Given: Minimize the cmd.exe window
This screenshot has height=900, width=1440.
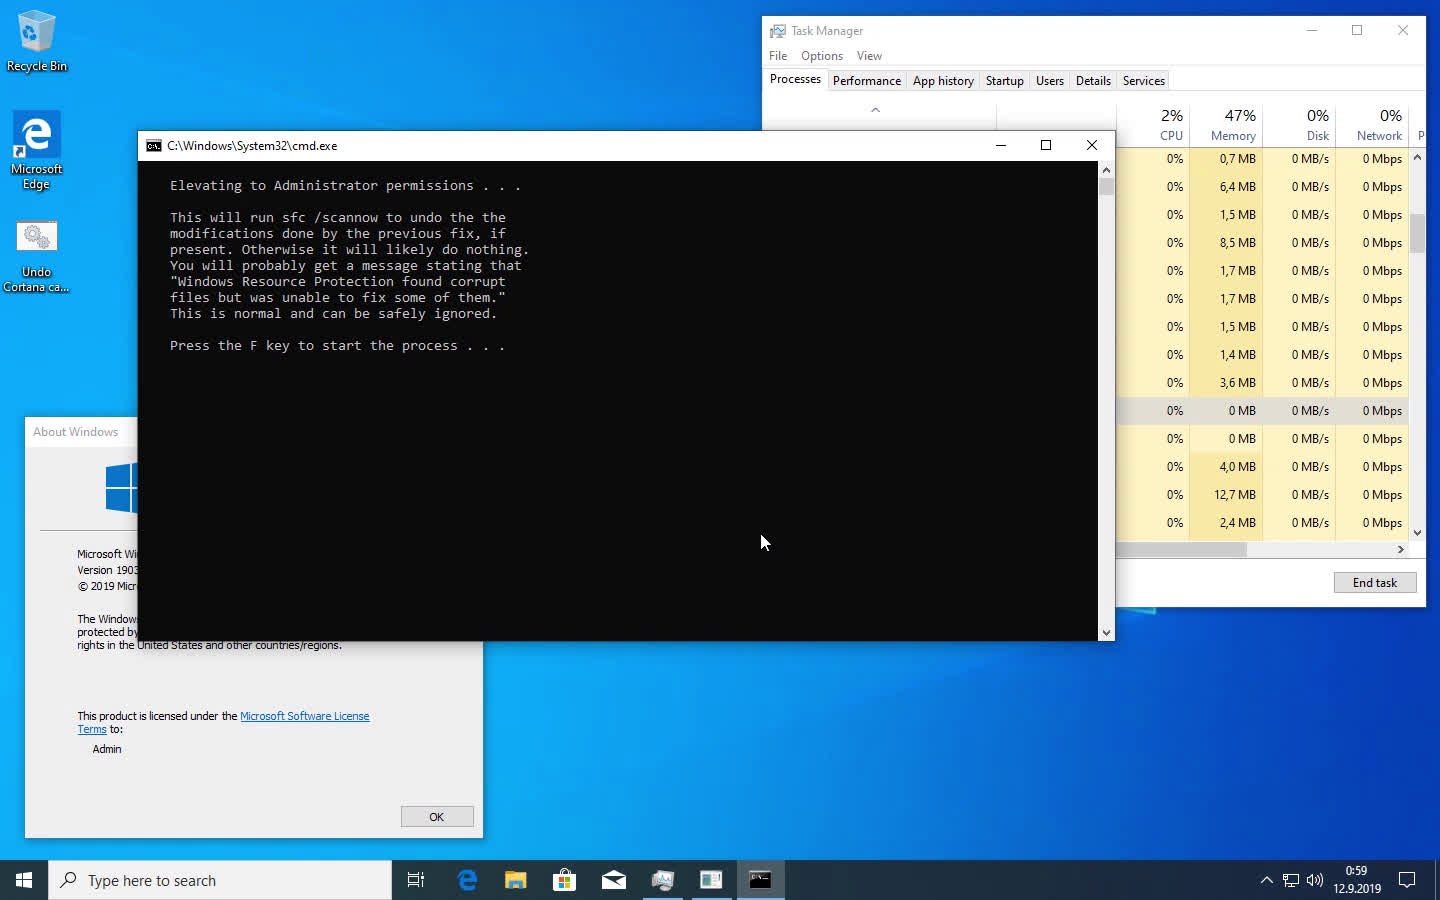Looking at the screenshot, I should (x=1000, y=146).
